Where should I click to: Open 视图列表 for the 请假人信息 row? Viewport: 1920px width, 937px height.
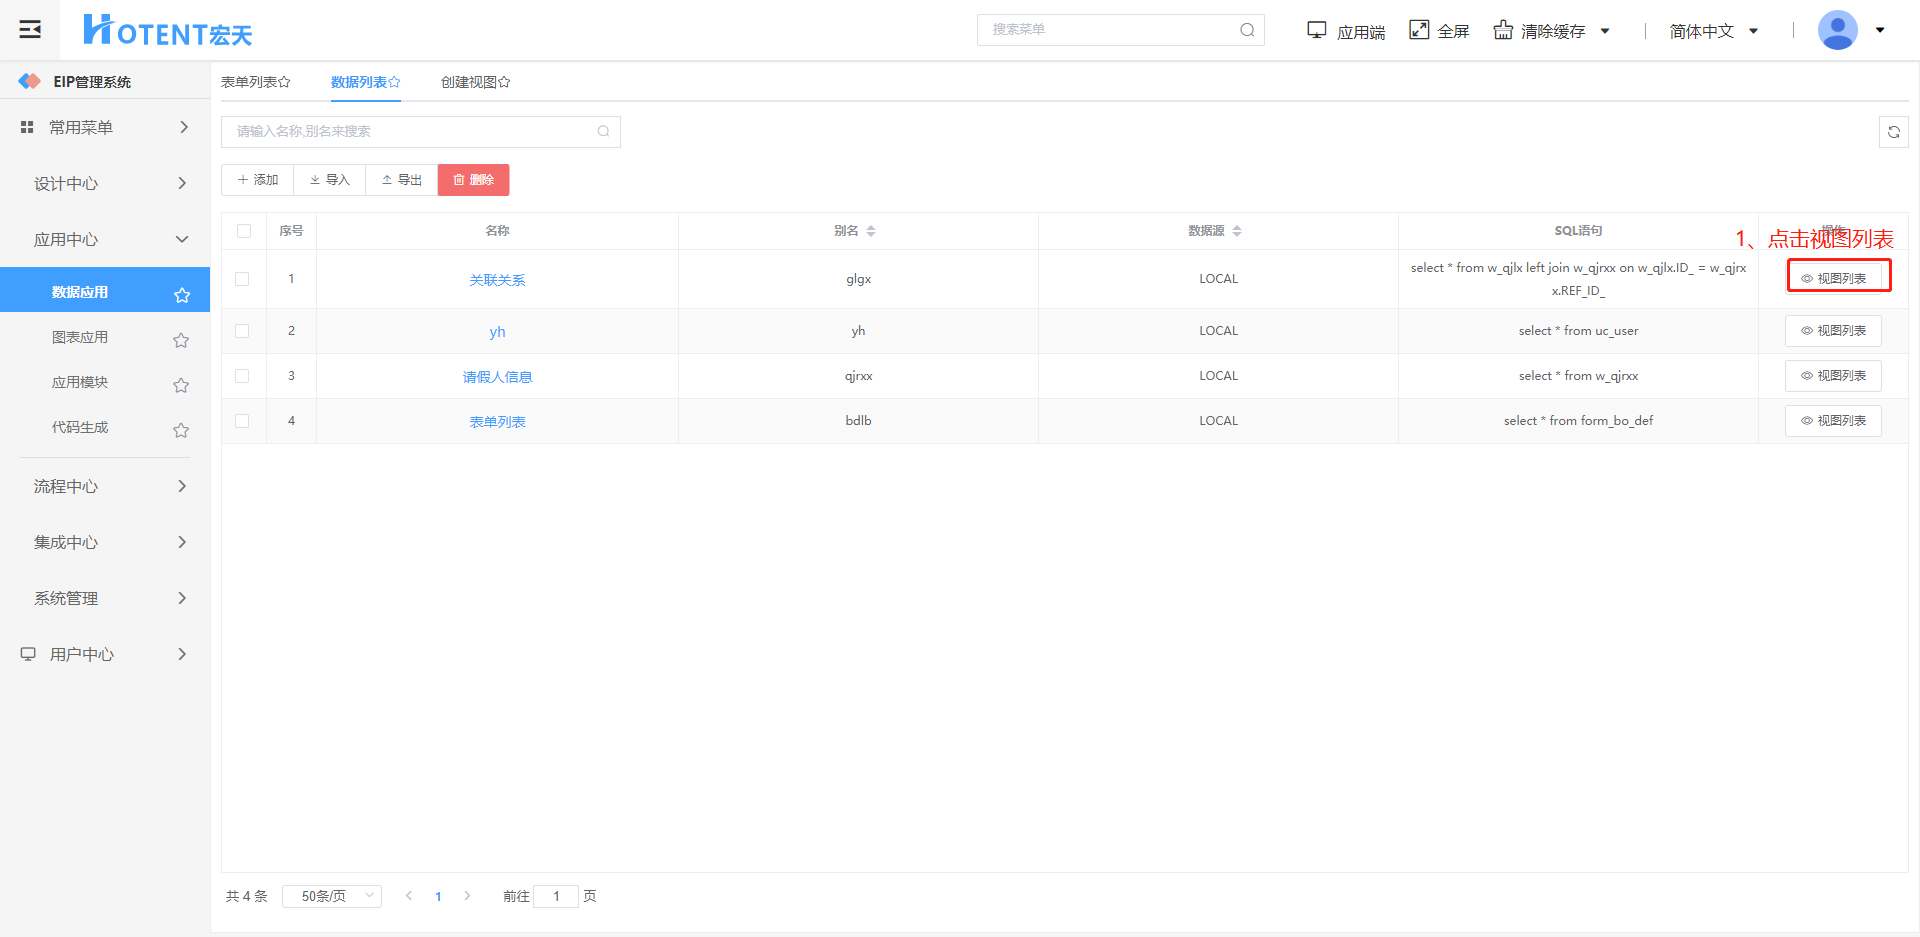1833,376
